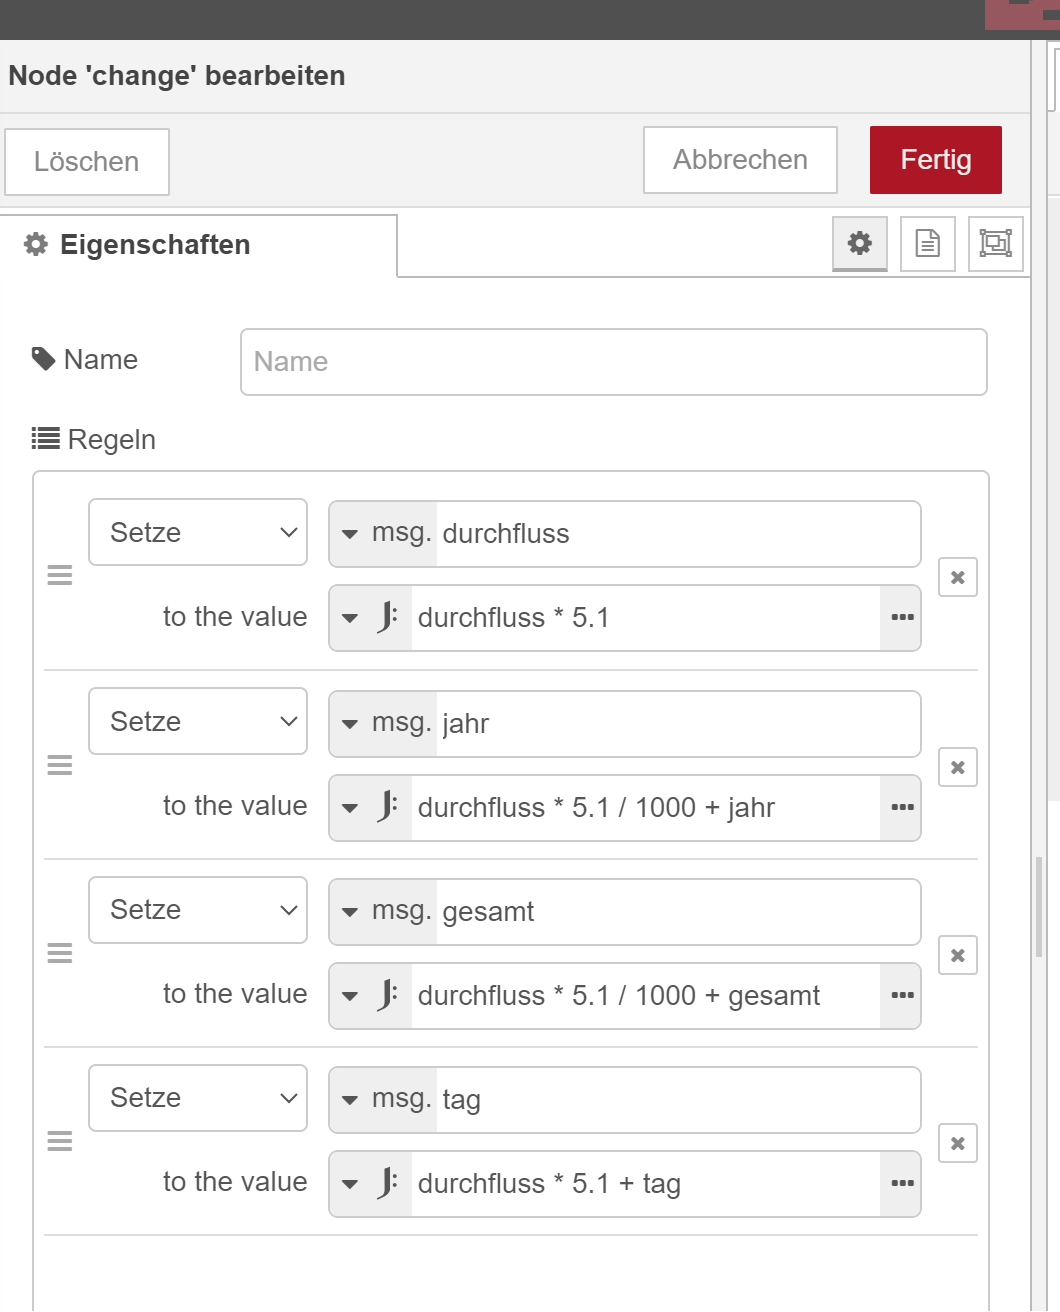Open expression editor for gesamt value
The width and height of the screenshot is (1060, 1312).
click(x=901, y=996)
